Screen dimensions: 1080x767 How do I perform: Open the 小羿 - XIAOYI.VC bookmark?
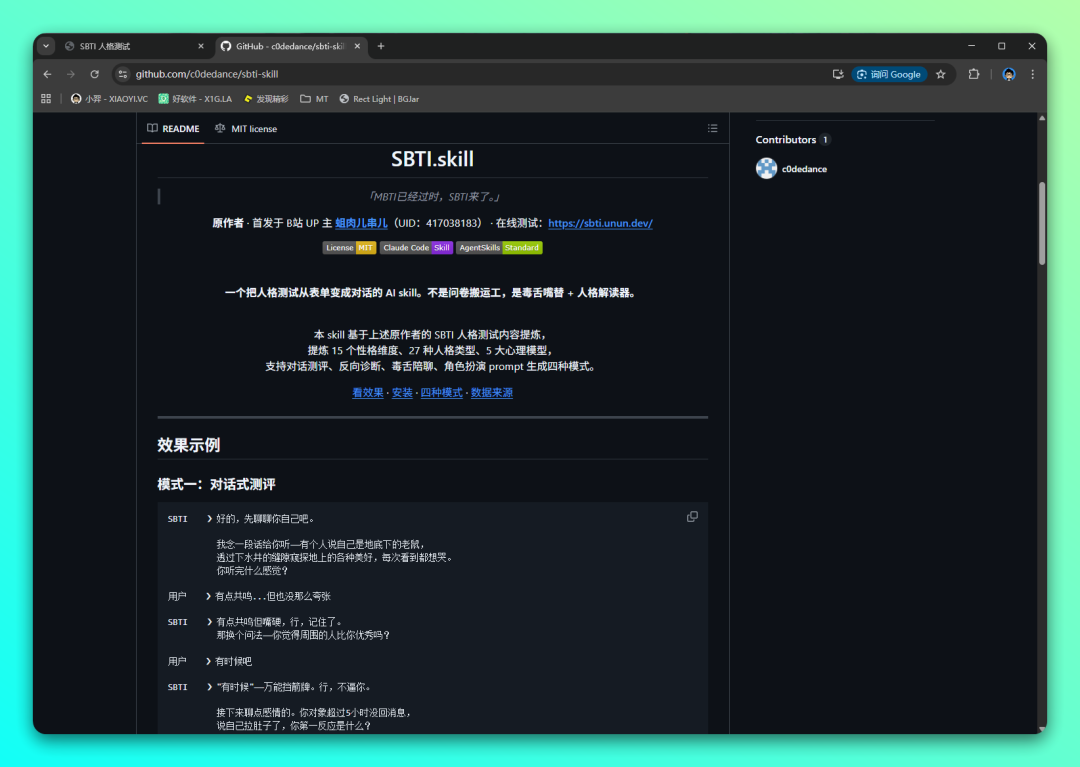pos(110,99)
